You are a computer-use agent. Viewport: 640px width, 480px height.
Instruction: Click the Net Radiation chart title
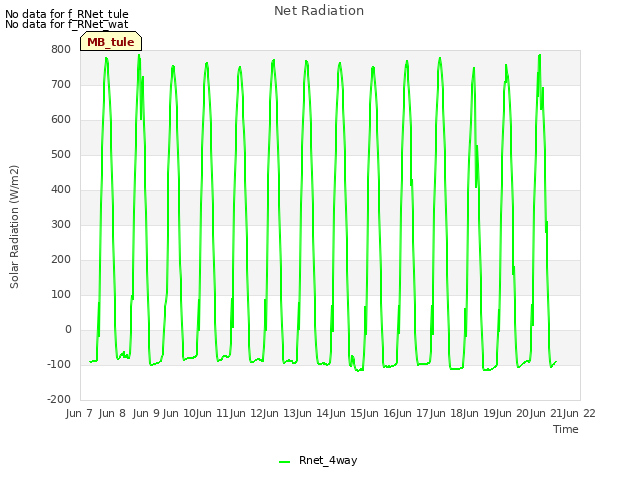[x=319, y=11]
